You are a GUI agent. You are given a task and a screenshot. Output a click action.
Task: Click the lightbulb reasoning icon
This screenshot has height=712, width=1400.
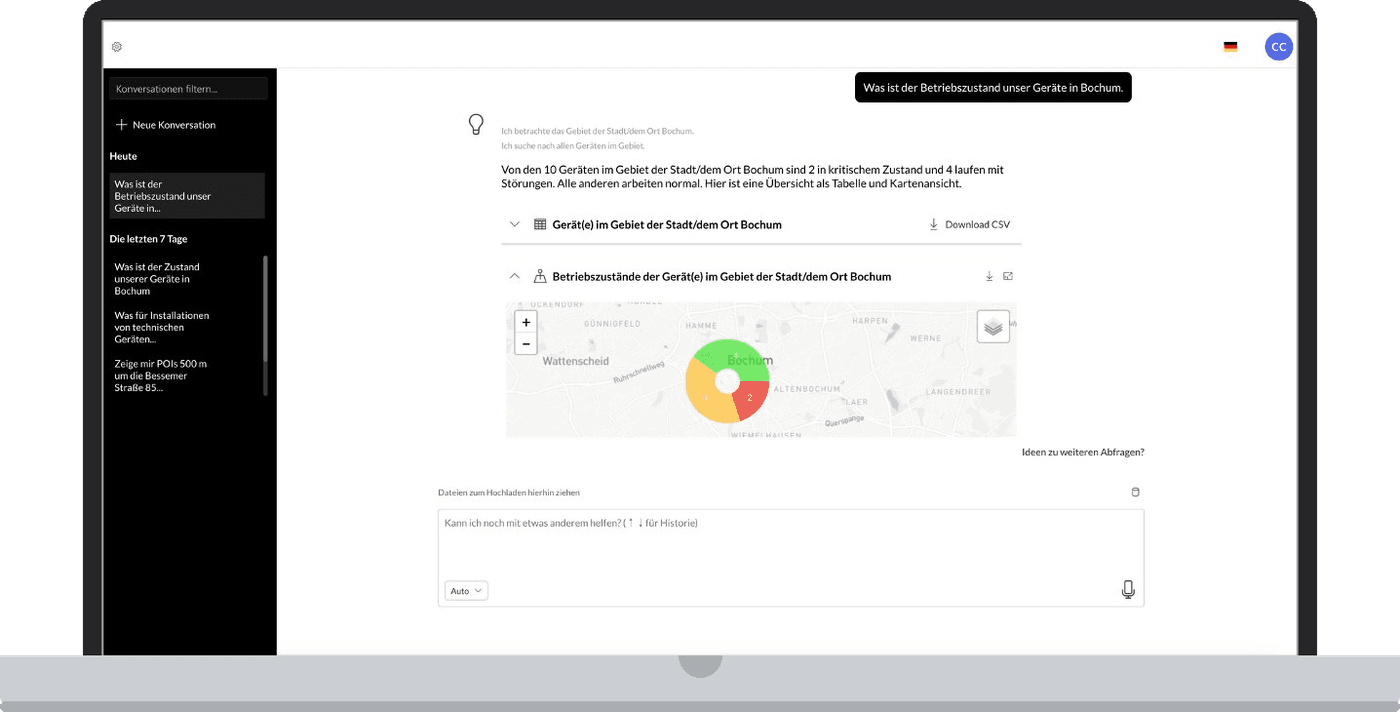point(477,124)
